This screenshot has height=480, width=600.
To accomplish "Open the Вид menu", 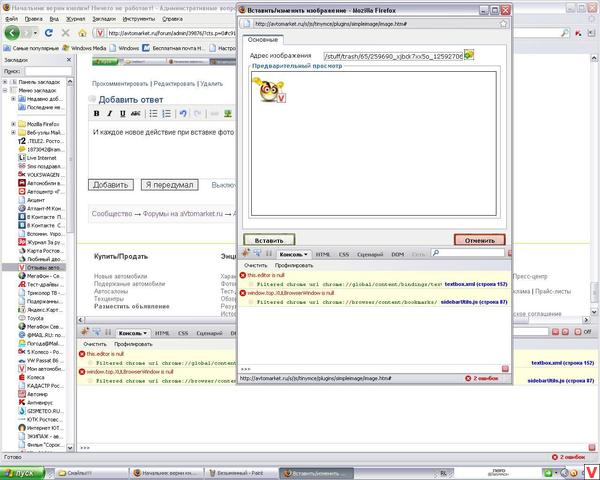I will click(54, 19).
